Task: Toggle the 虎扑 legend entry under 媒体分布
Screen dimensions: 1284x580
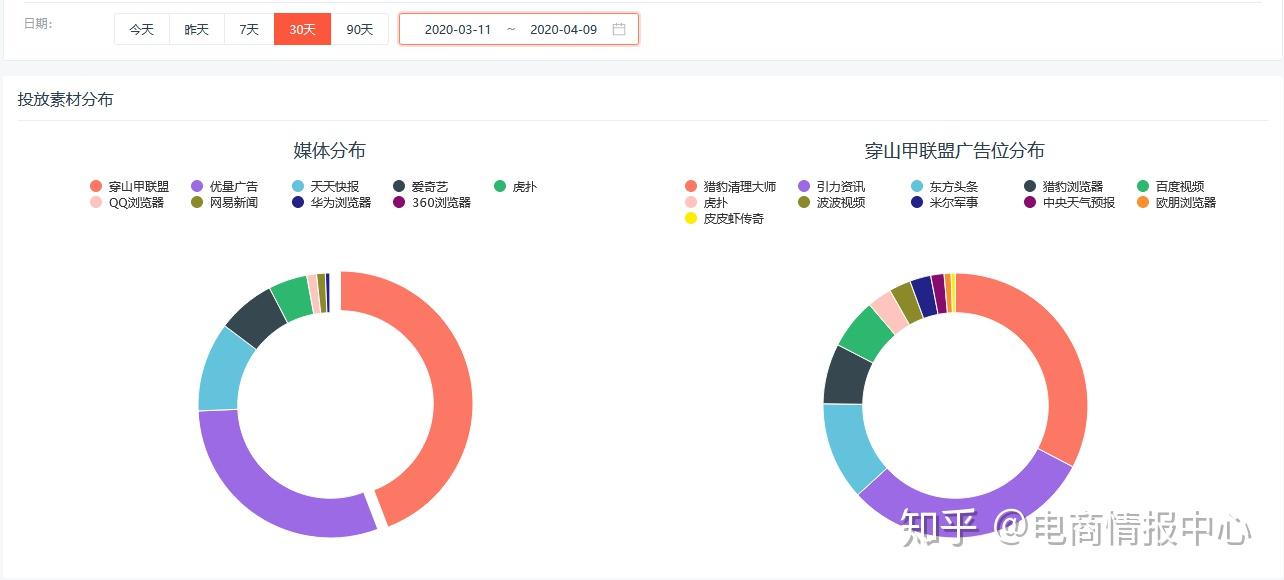Action: [516, 186]
